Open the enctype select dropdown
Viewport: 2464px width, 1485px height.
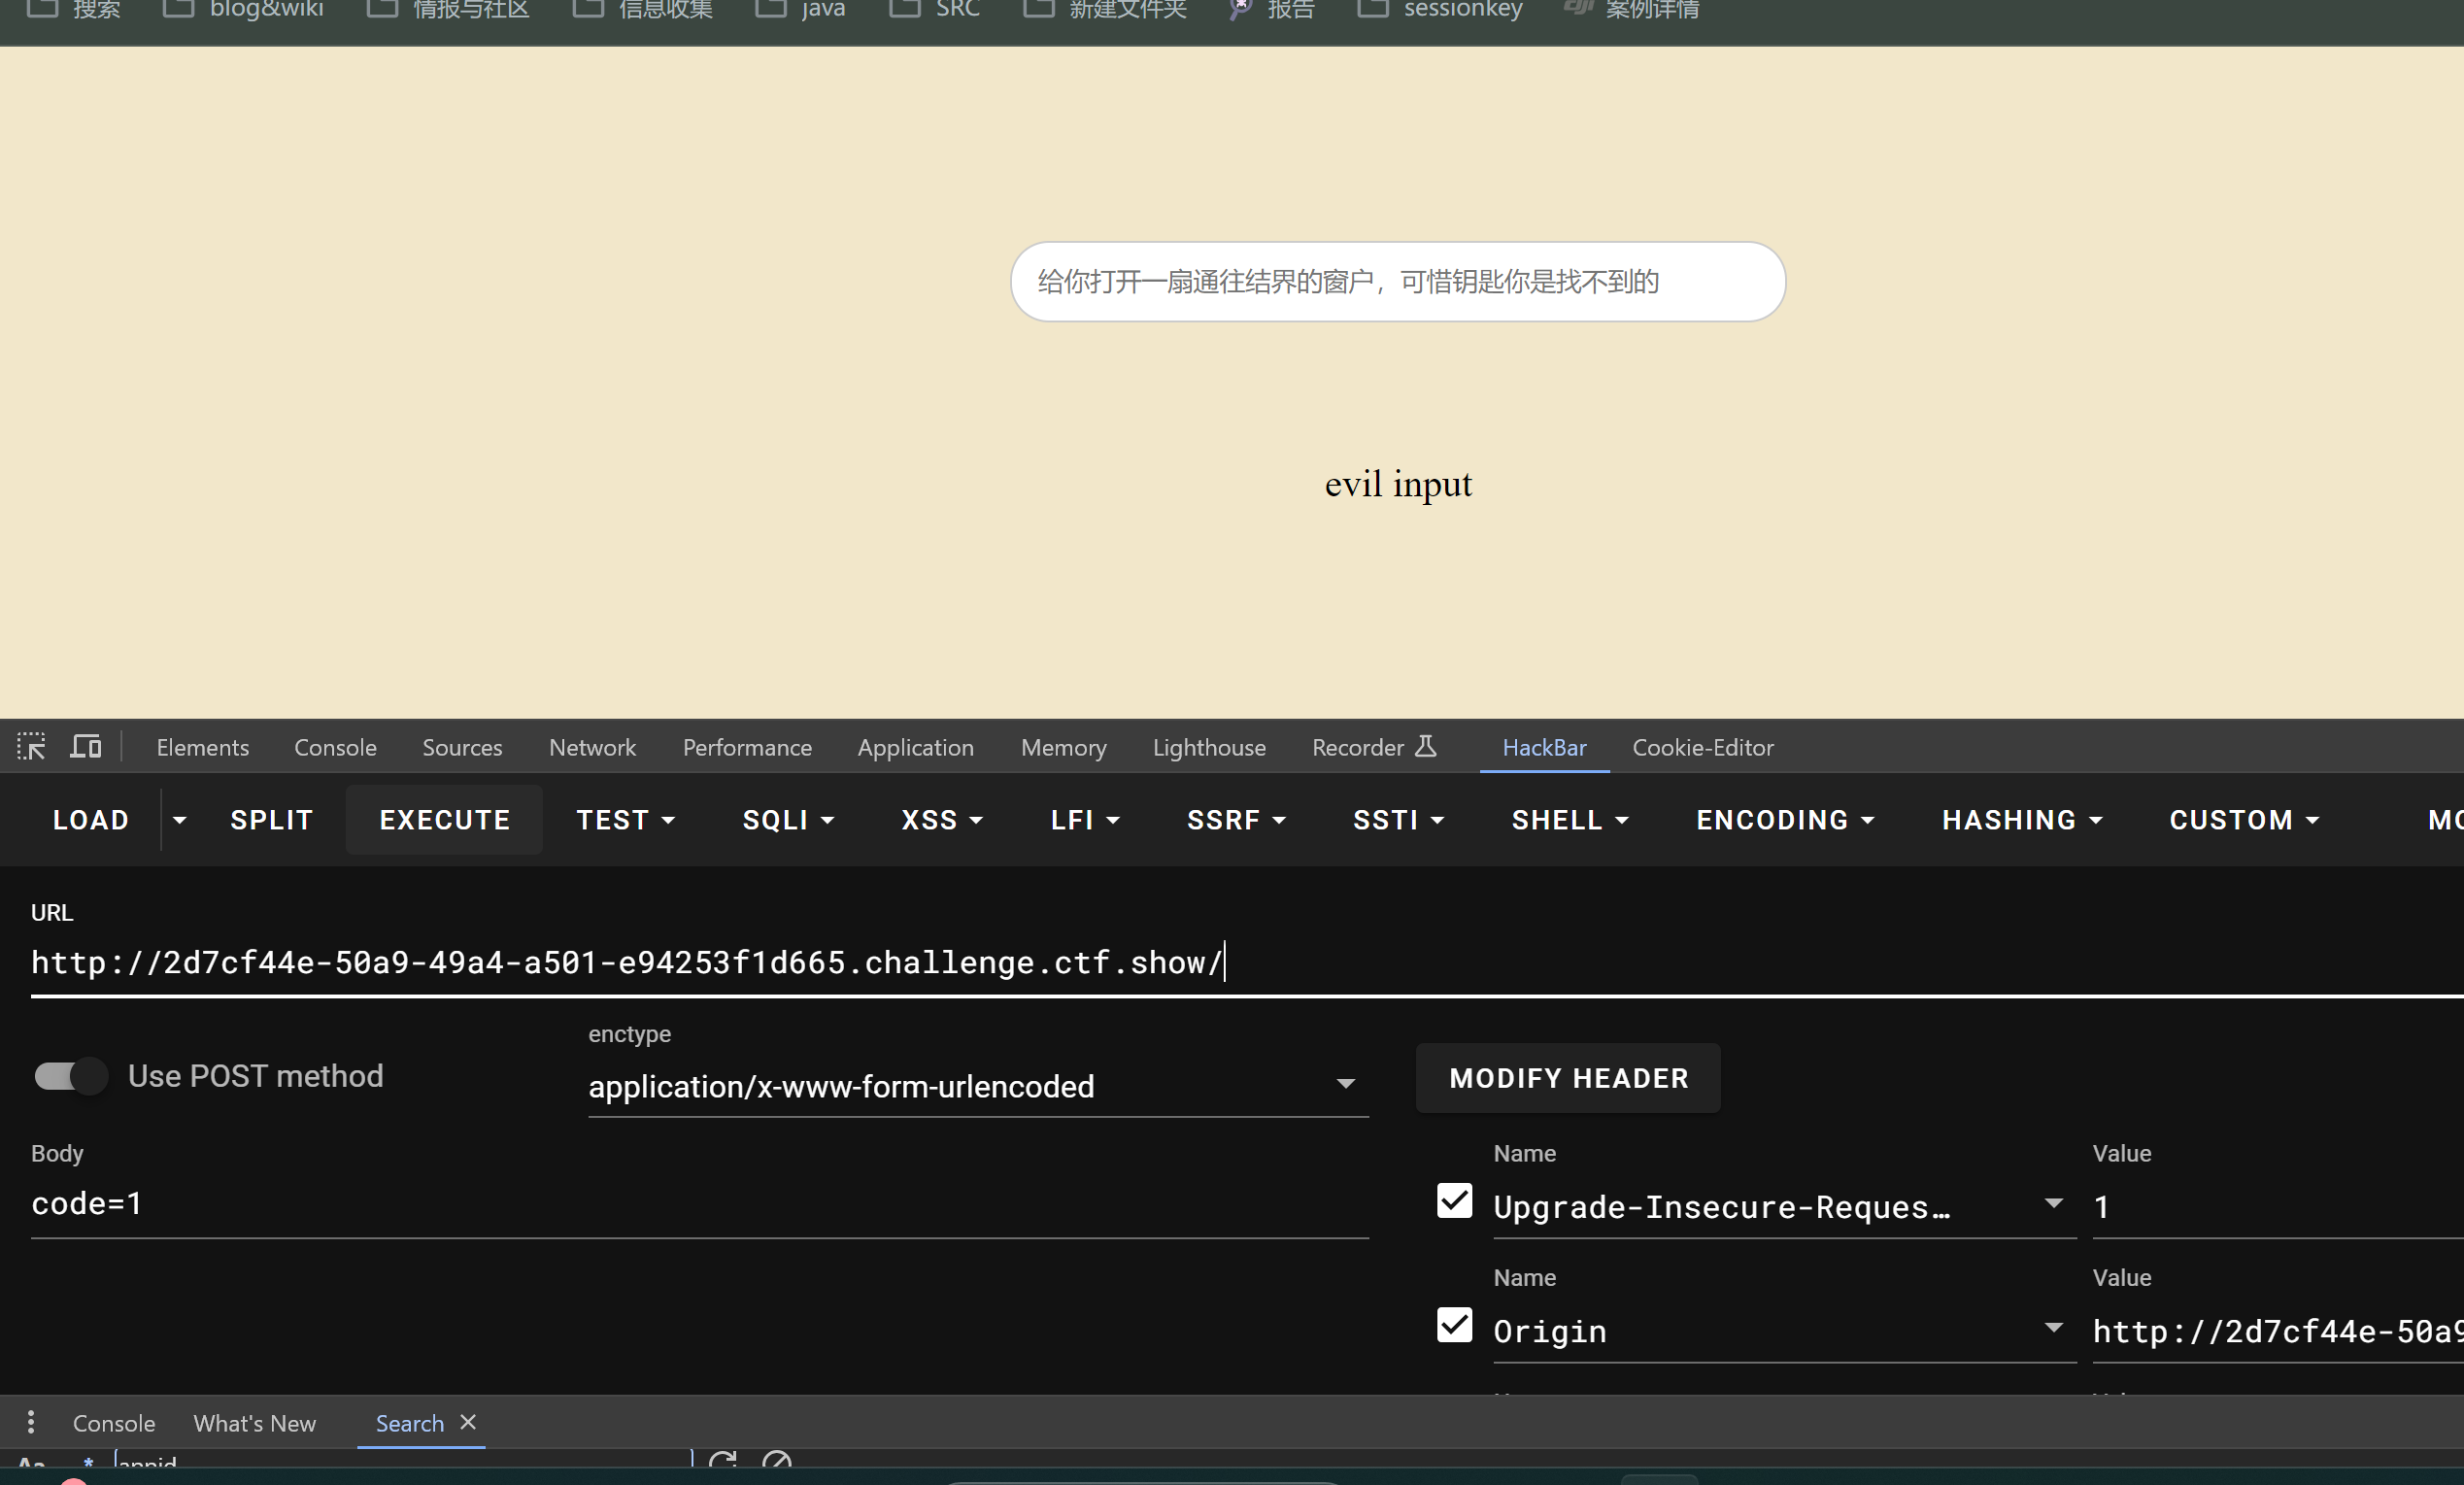978,1086
